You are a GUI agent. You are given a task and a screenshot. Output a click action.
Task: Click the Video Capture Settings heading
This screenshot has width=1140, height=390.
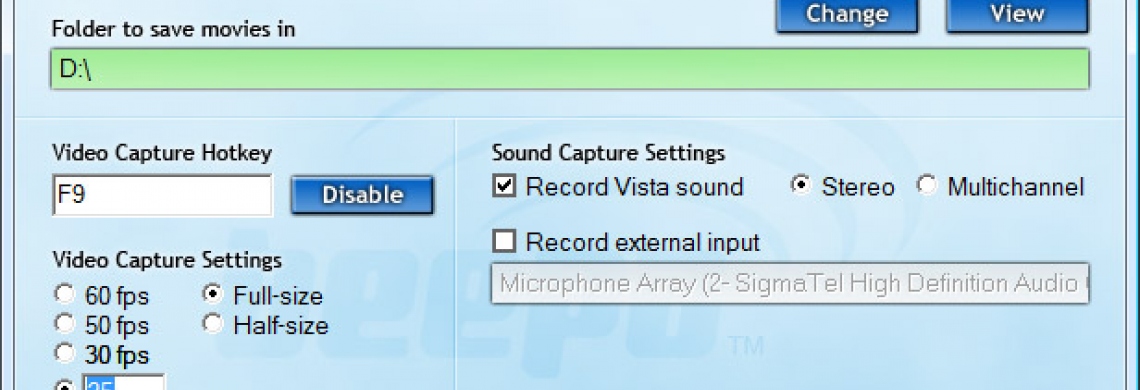(167, 260)
